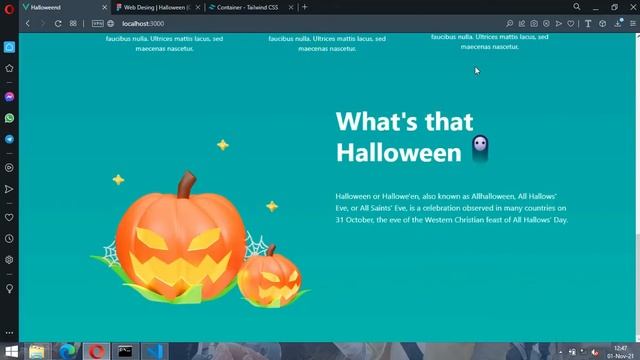
Task: Open Settings gear icon in sidebar
Action: point(9,260)
